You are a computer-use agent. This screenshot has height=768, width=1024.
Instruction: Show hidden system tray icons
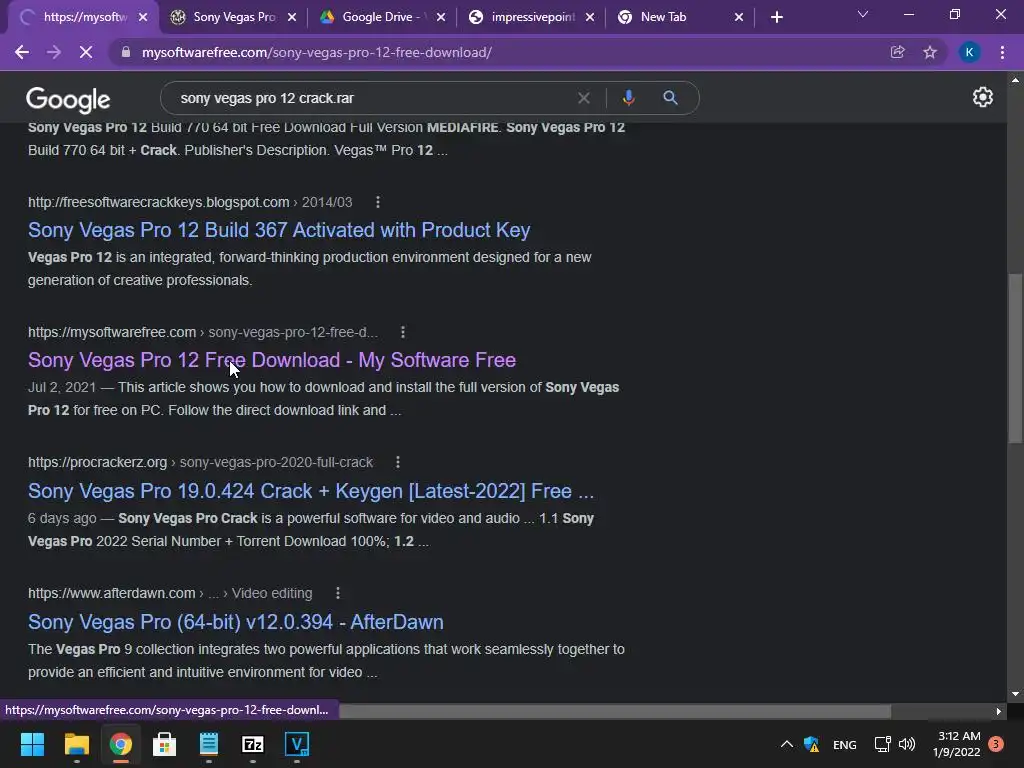[787, 744]
